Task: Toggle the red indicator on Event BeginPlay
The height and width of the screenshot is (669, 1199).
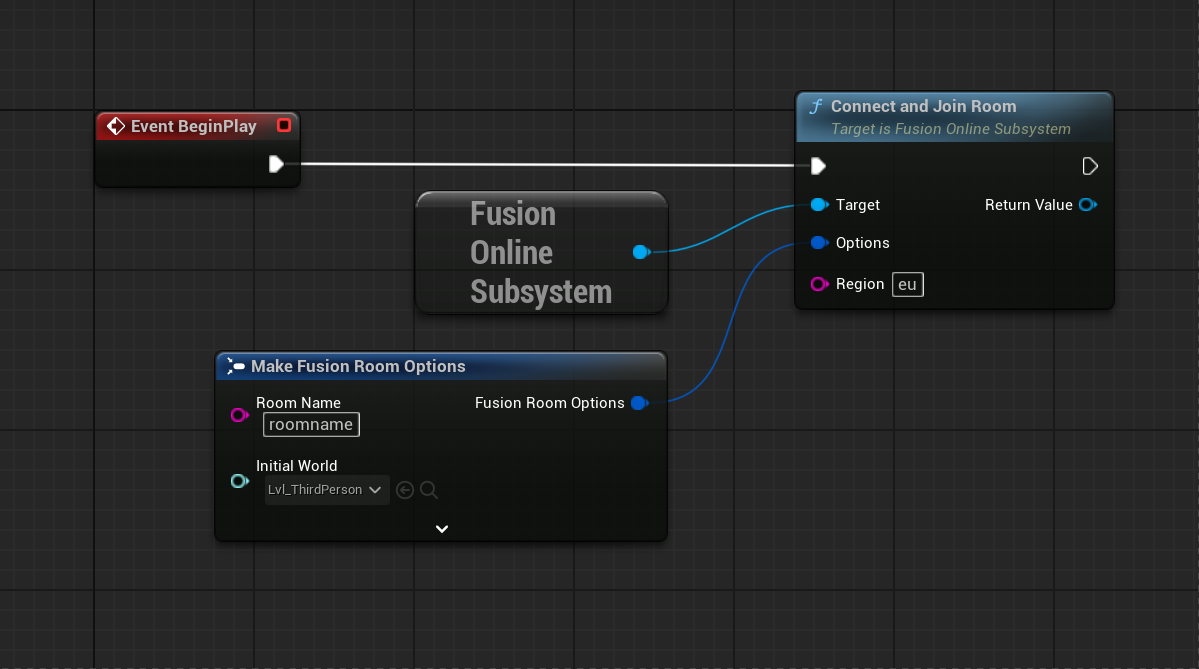Action: [283, 125]
